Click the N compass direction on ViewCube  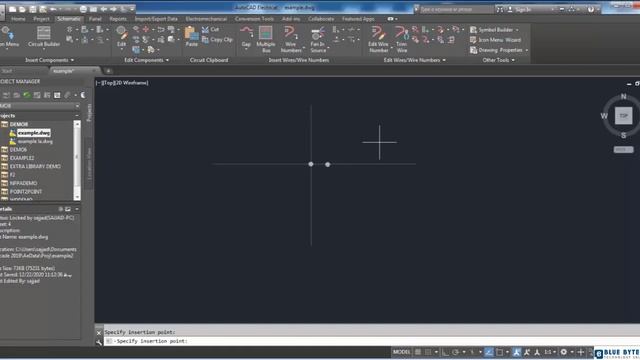pyautogui.click(x=623, y=96)
